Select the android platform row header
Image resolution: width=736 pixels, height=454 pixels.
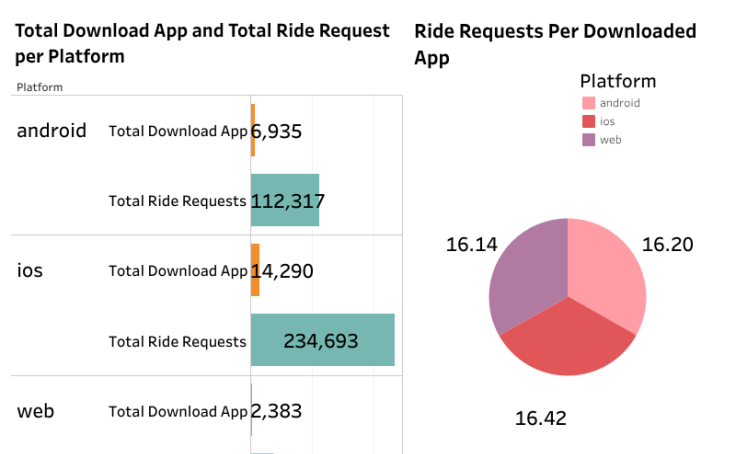(51, 130)
